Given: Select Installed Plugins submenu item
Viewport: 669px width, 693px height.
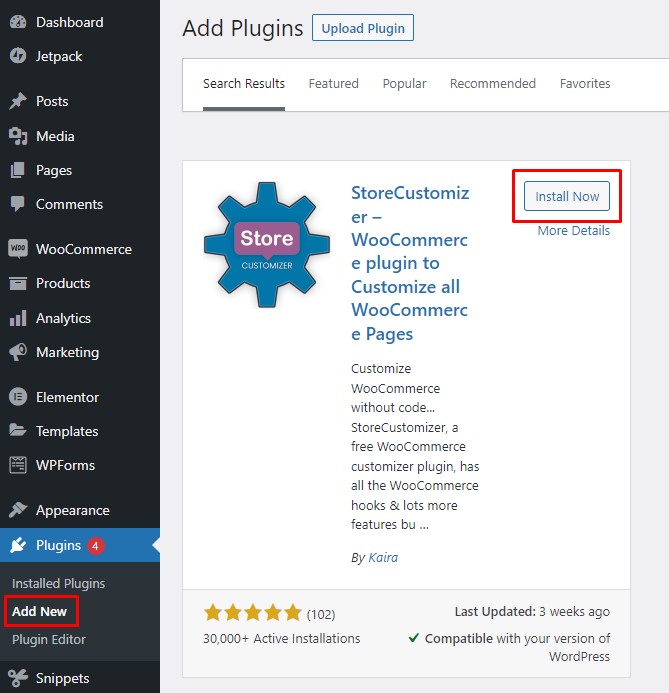Looking at the screenshot, I should (59, 584).
